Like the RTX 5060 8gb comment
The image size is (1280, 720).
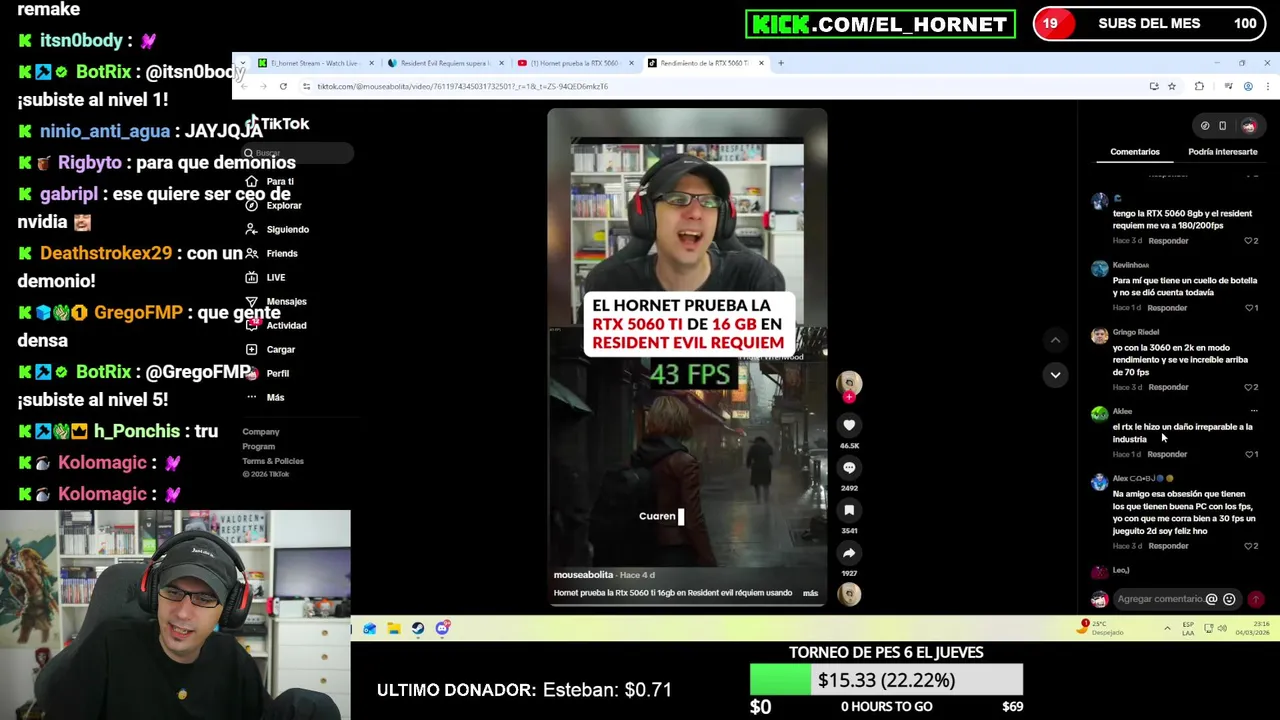click(x=1250, y=241)
